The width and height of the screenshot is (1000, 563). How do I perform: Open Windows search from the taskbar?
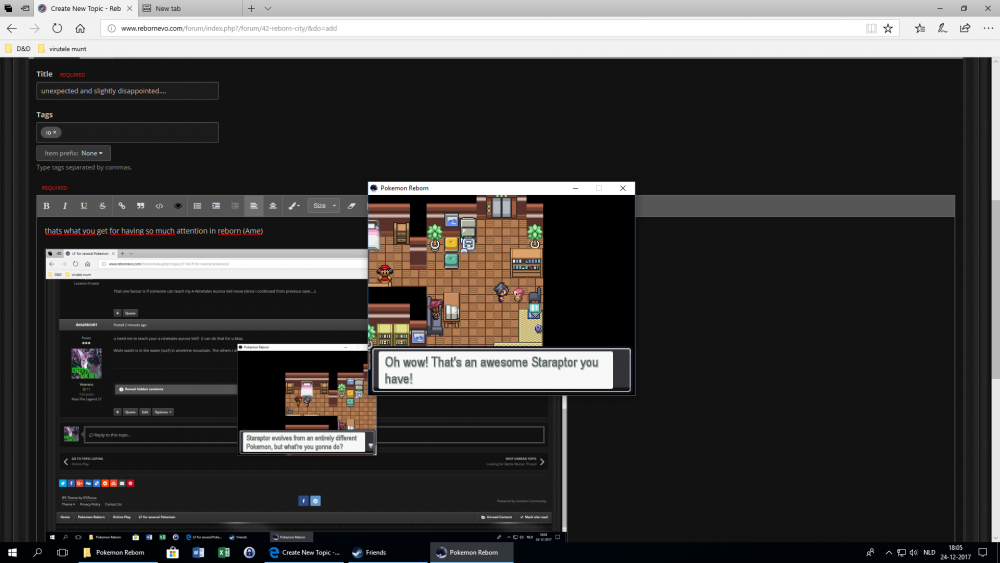click(x=37, y=553)
